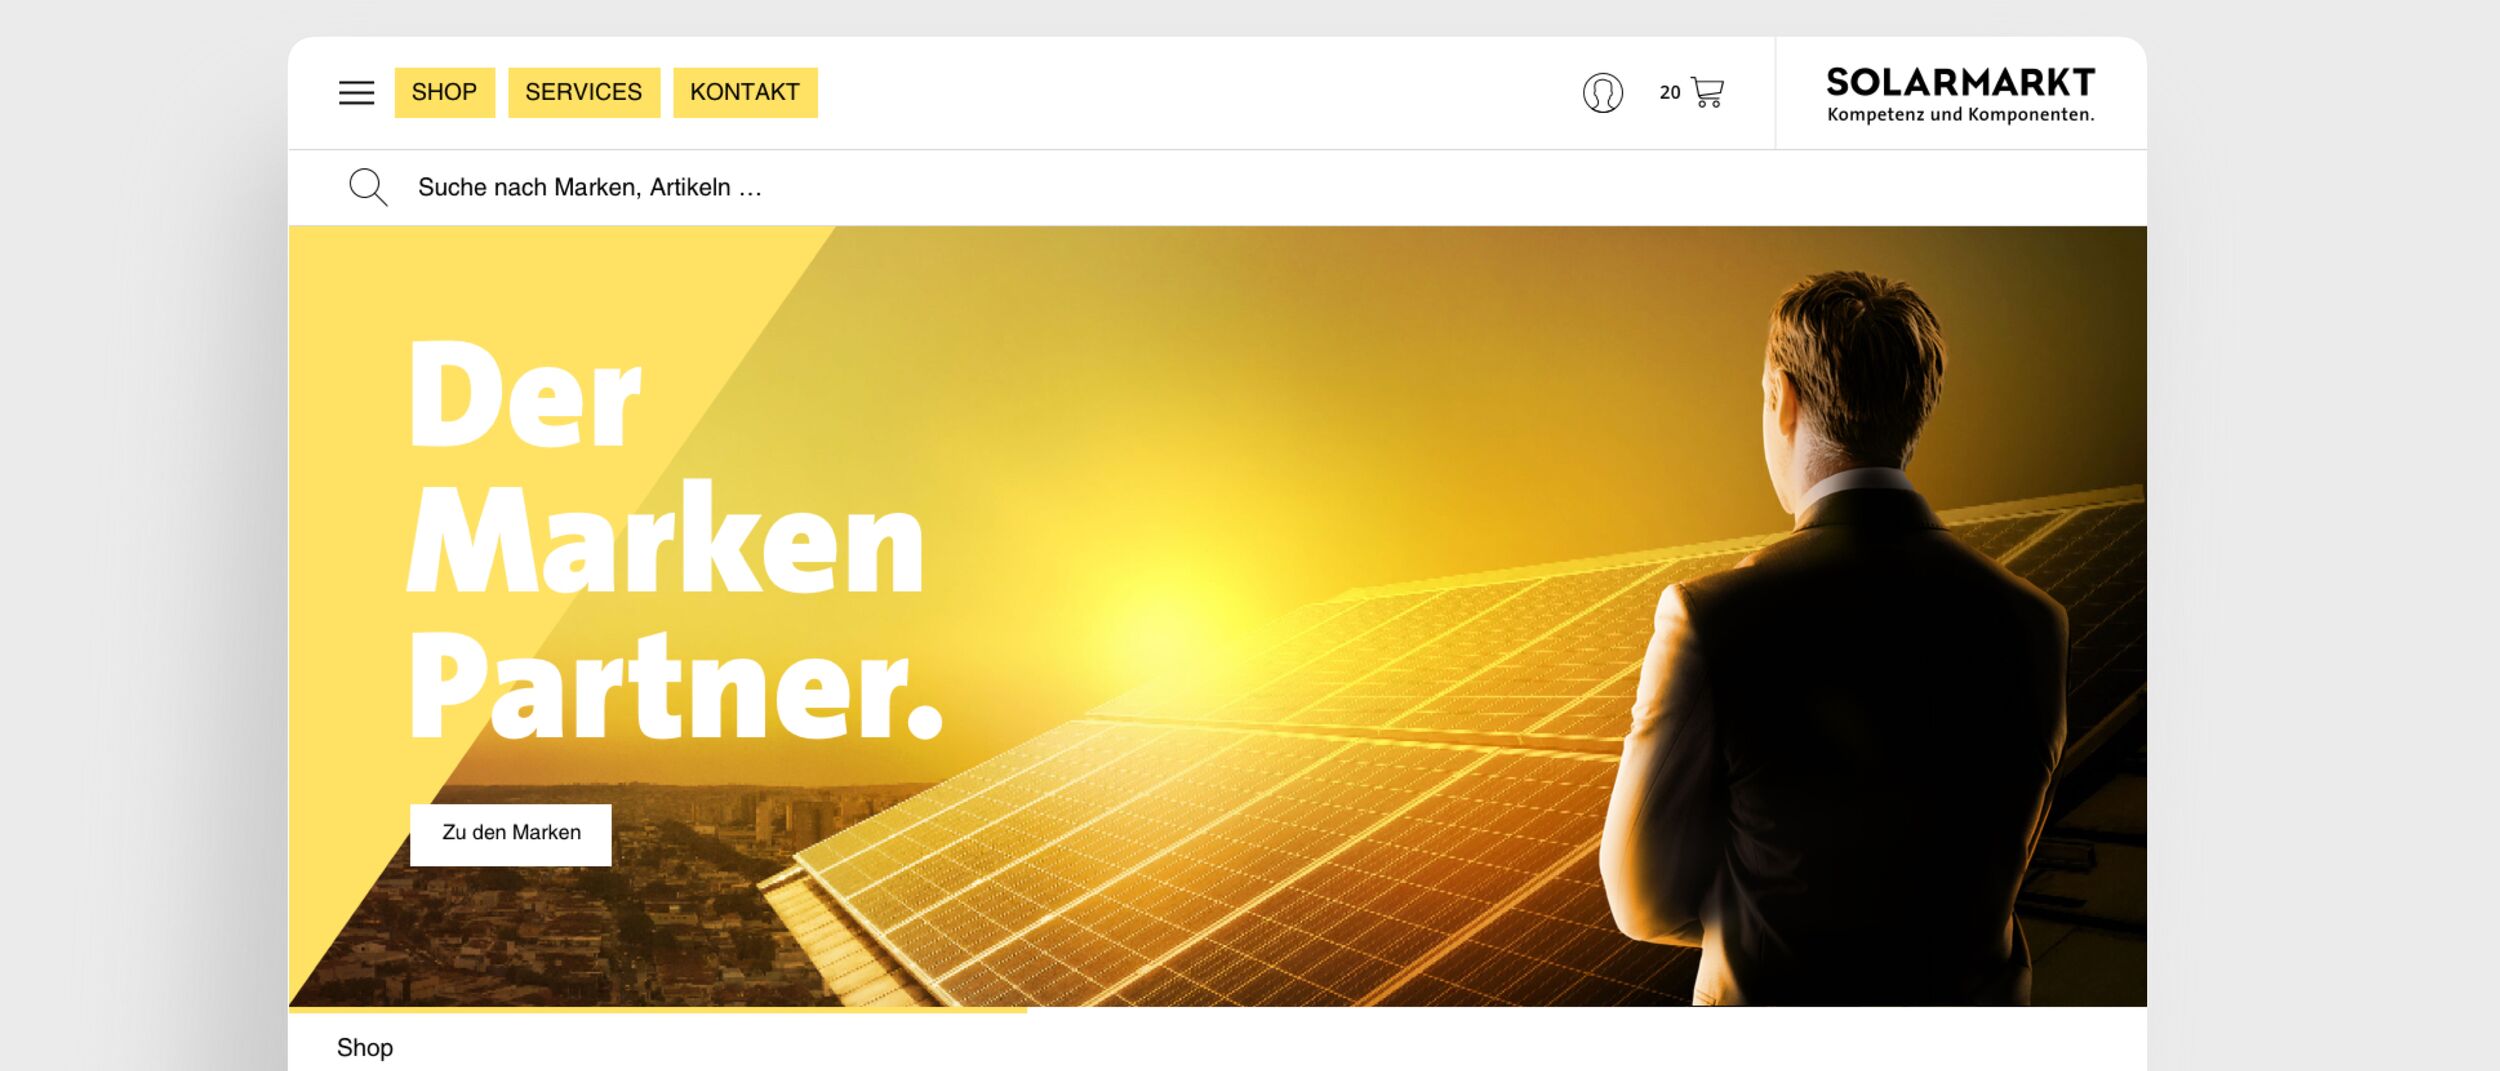This screenshot has width=2500, height=1071.
Task: Select the KONTAKT menu item
Action: point(745,92)
